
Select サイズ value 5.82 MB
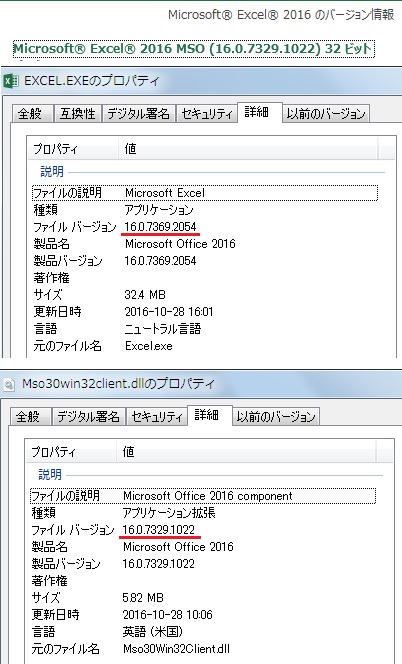[143, 598]
